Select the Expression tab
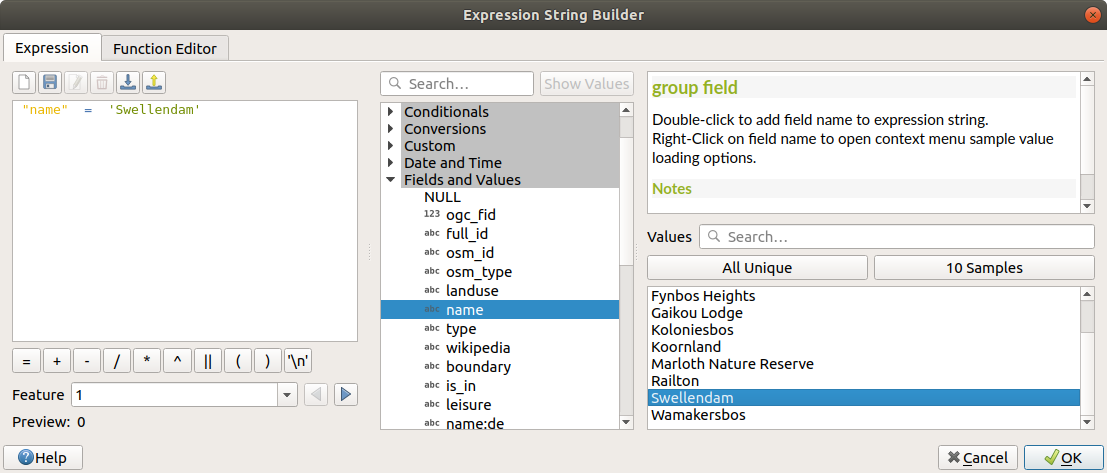1107x473 pixels. point(52,48)
